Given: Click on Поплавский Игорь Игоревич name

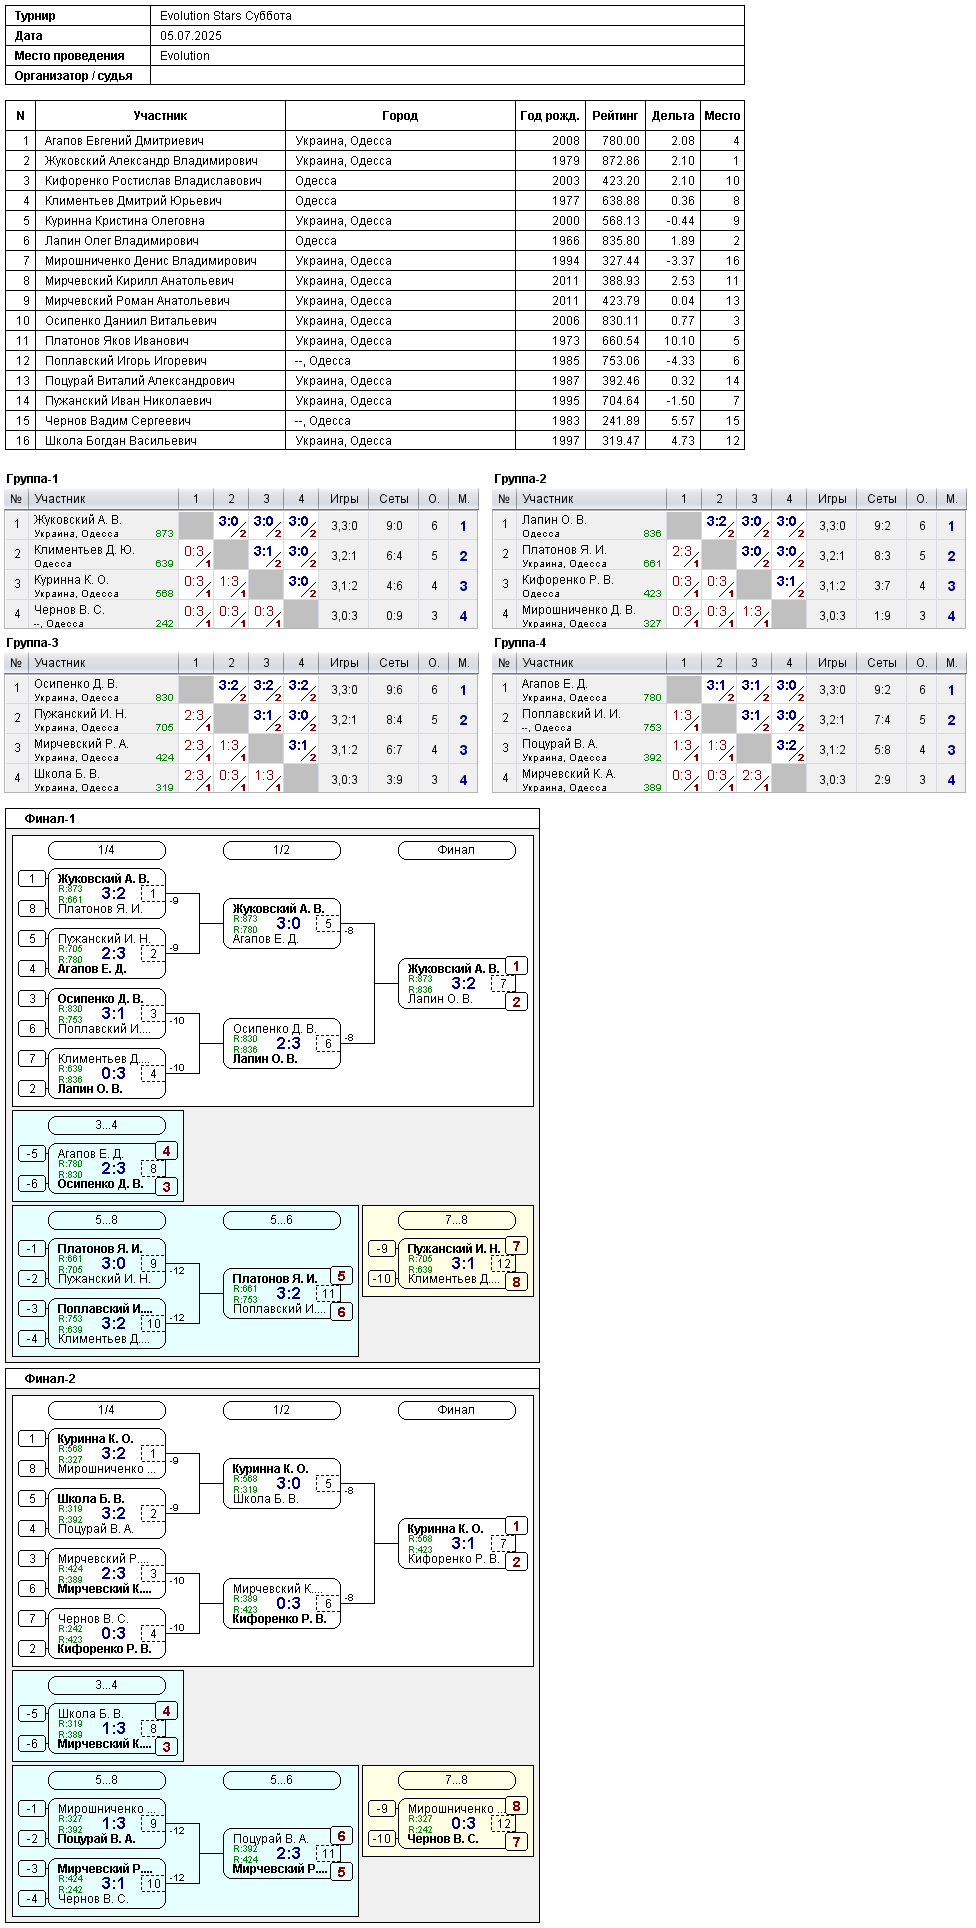Looking at the screenshot, I should click(x=125, y=361).
